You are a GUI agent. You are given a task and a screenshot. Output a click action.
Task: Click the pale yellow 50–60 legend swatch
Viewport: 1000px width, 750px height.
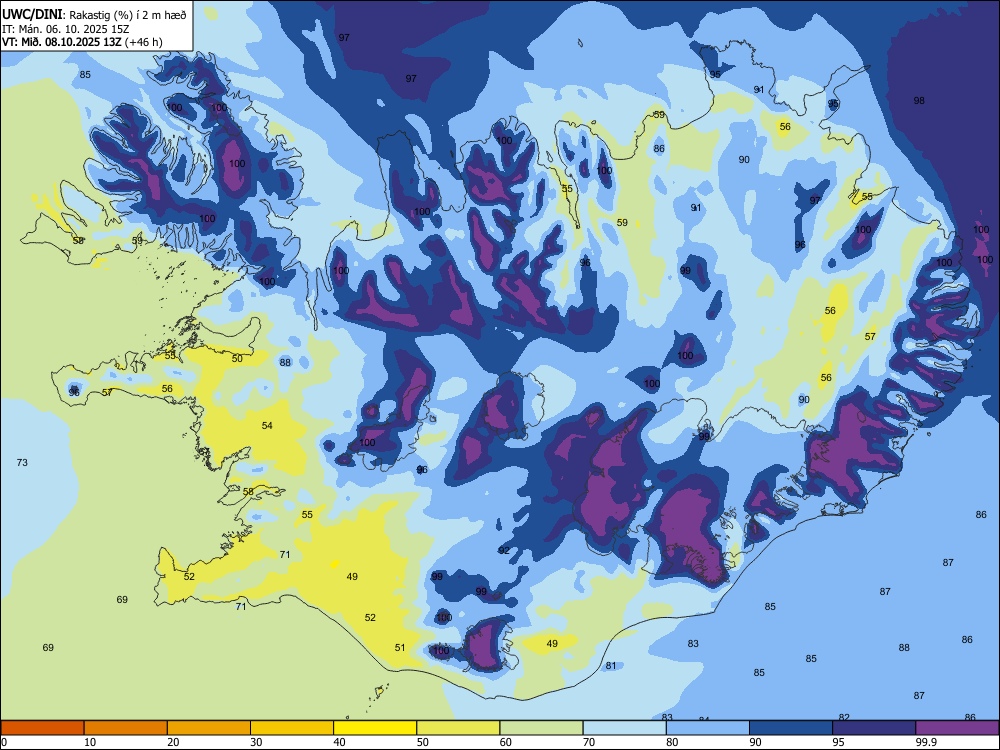point(458,728)
